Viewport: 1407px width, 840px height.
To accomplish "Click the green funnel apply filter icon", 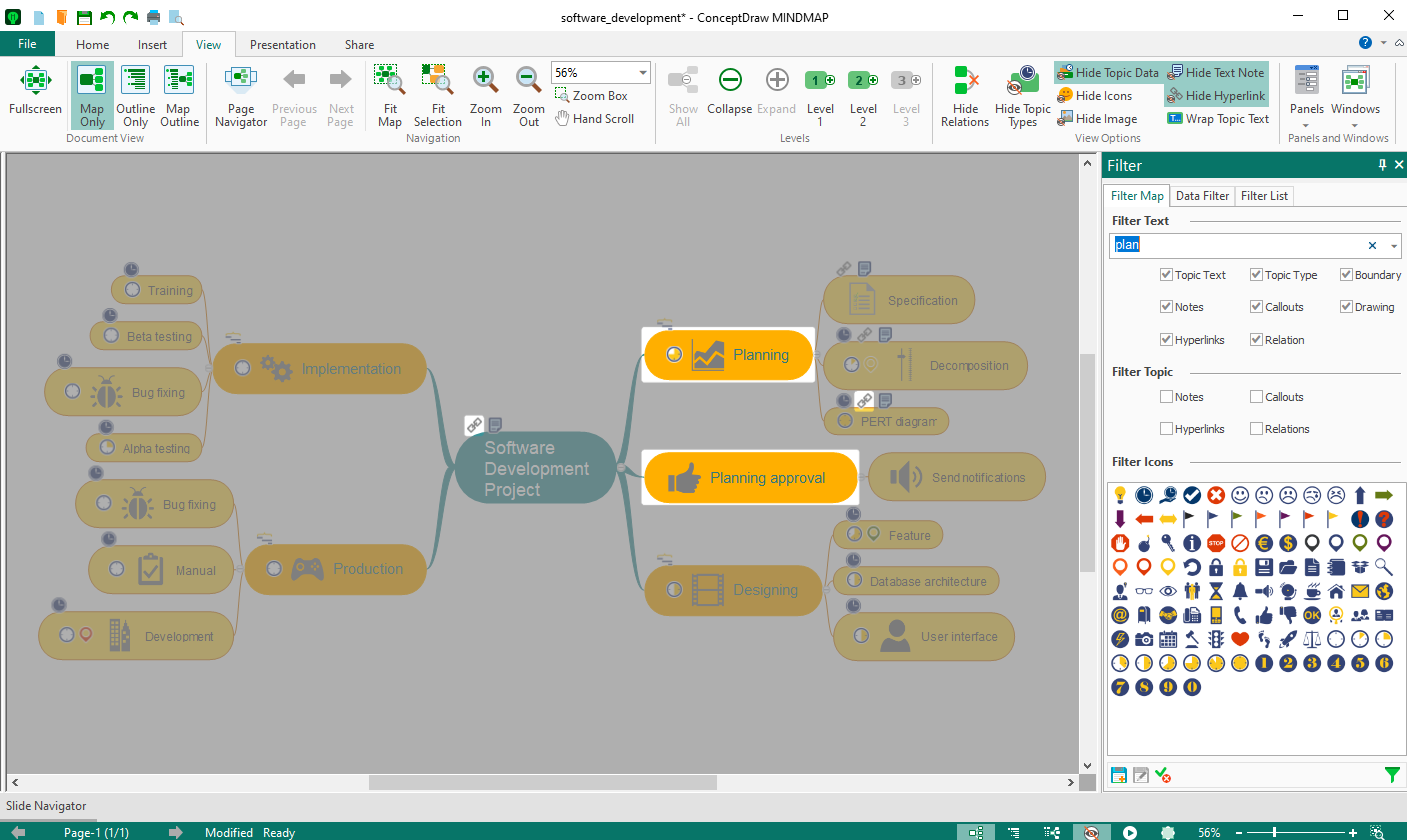I will point(1392,774).
